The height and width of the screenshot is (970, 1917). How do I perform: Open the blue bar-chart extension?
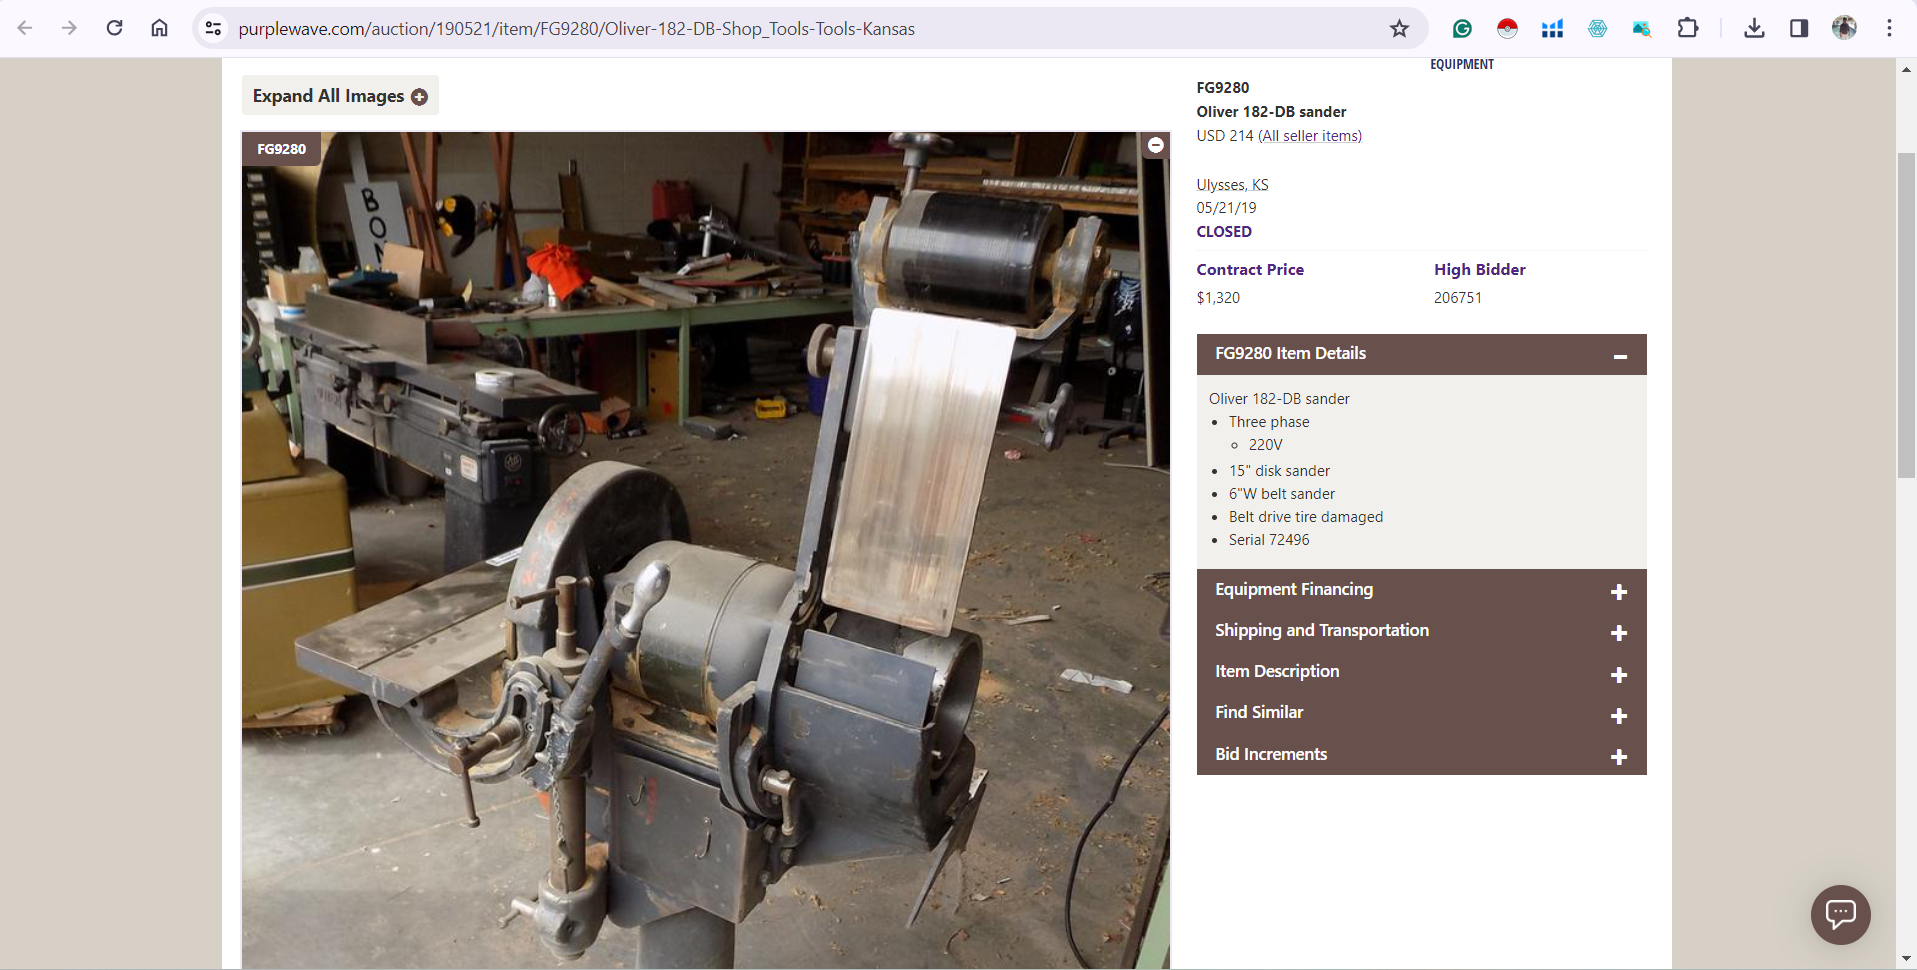1552,28
